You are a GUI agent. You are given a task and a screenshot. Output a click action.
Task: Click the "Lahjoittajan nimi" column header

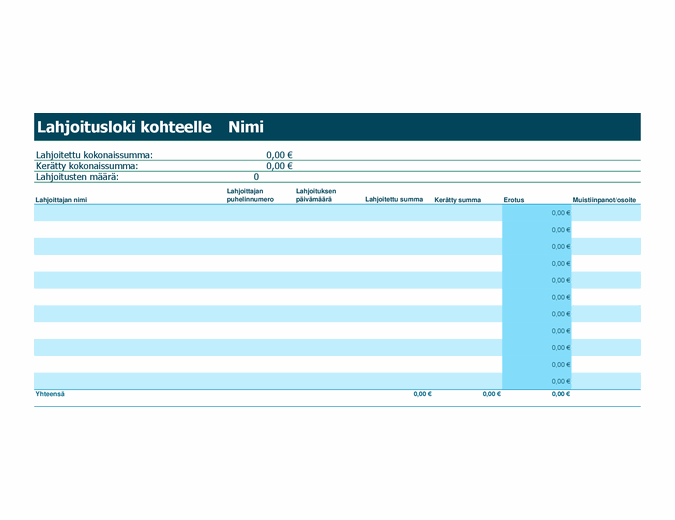[x=61, y=200]
